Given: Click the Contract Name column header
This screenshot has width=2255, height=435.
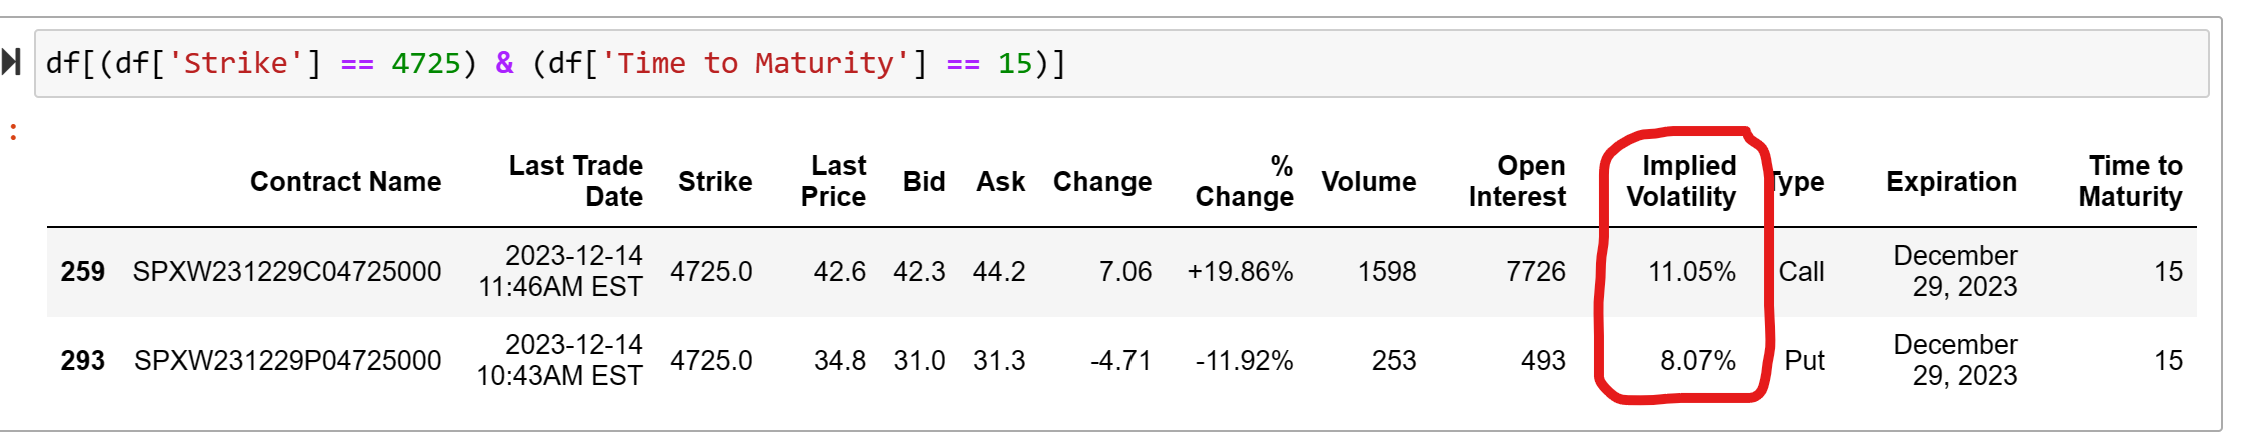Looking at the screenshot, I should point(345,181).
